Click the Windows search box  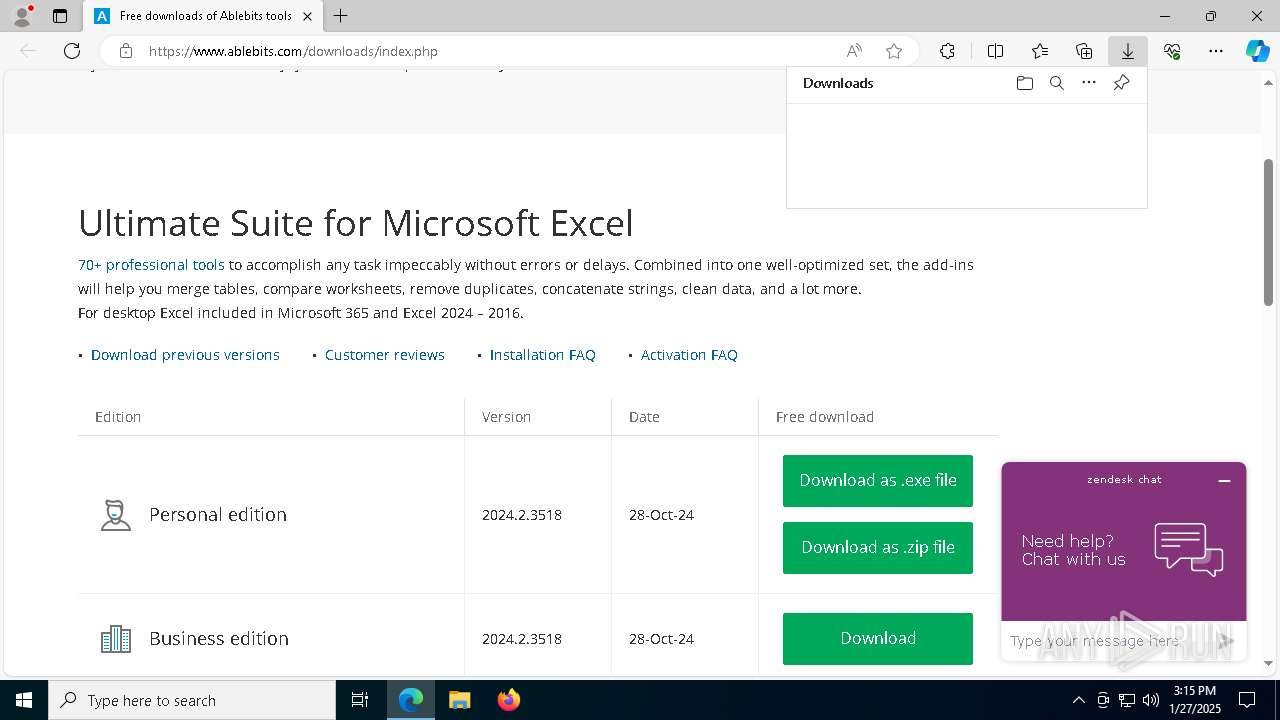pyautogui.click(x=192, y=700)
